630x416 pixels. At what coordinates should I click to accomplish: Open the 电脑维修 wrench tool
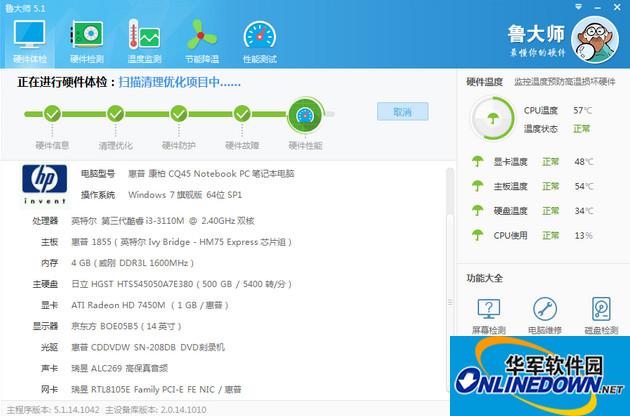click(x=545, y=316)
